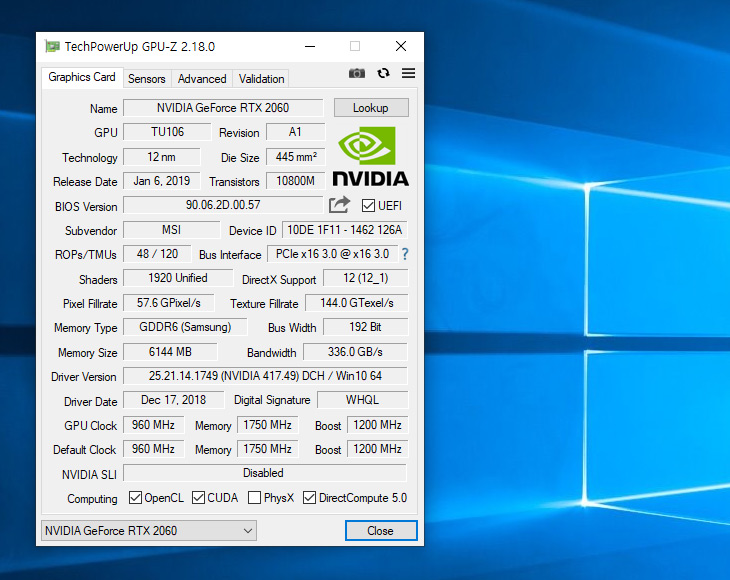Screen dimensions: 730x580
Task: Click the Lookup button
Action: tap(371, 108)
